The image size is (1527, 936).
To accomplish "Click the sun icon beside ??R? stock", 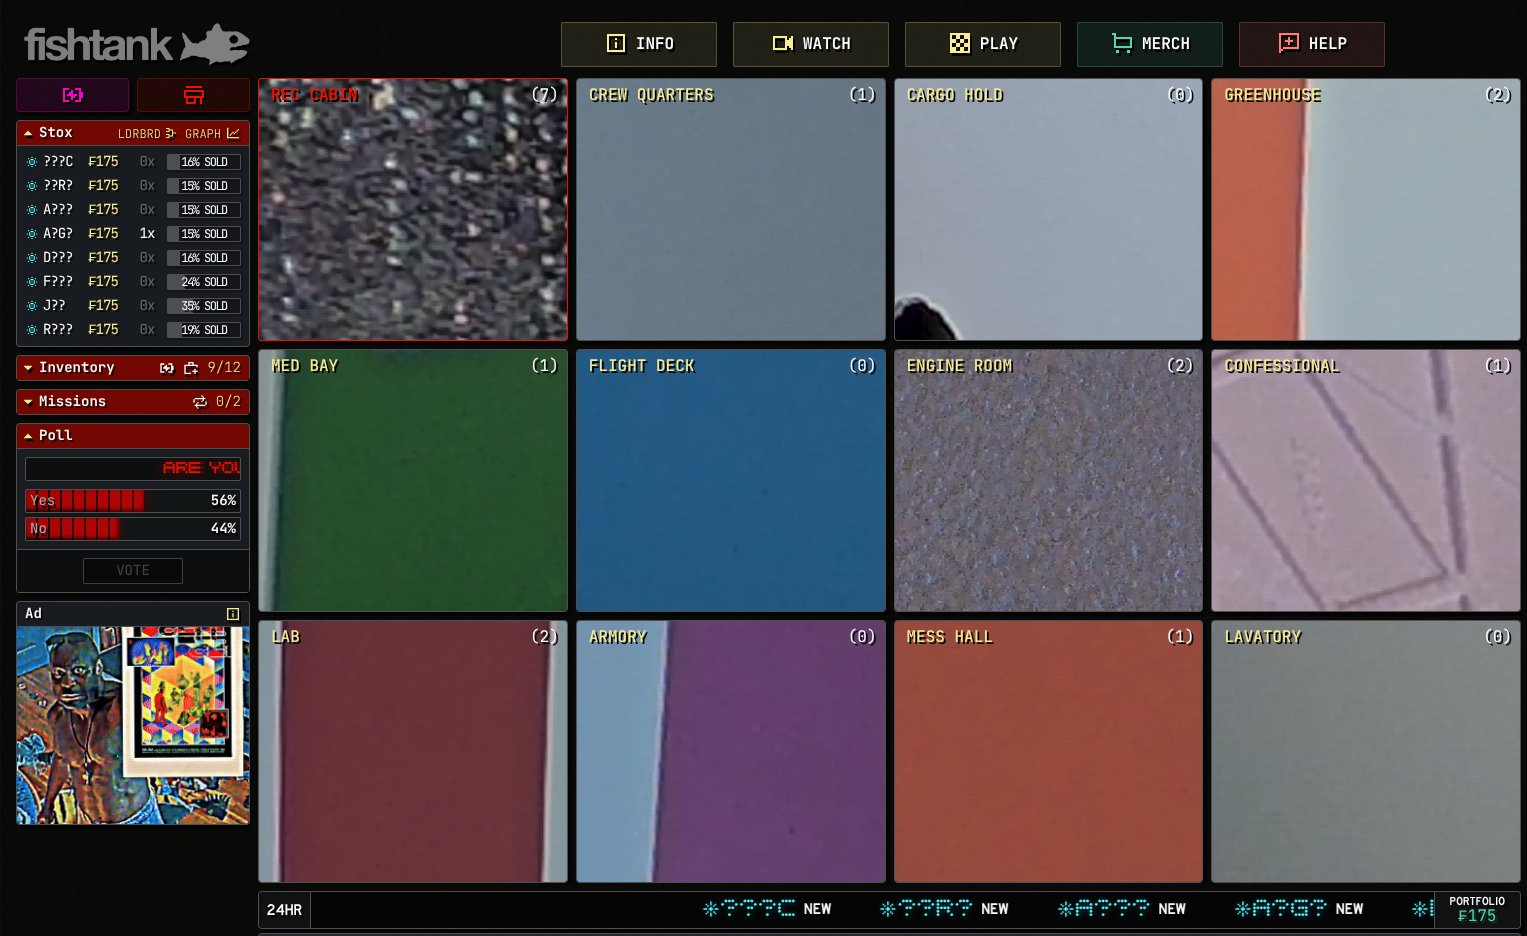I will [x=32, y=186].
